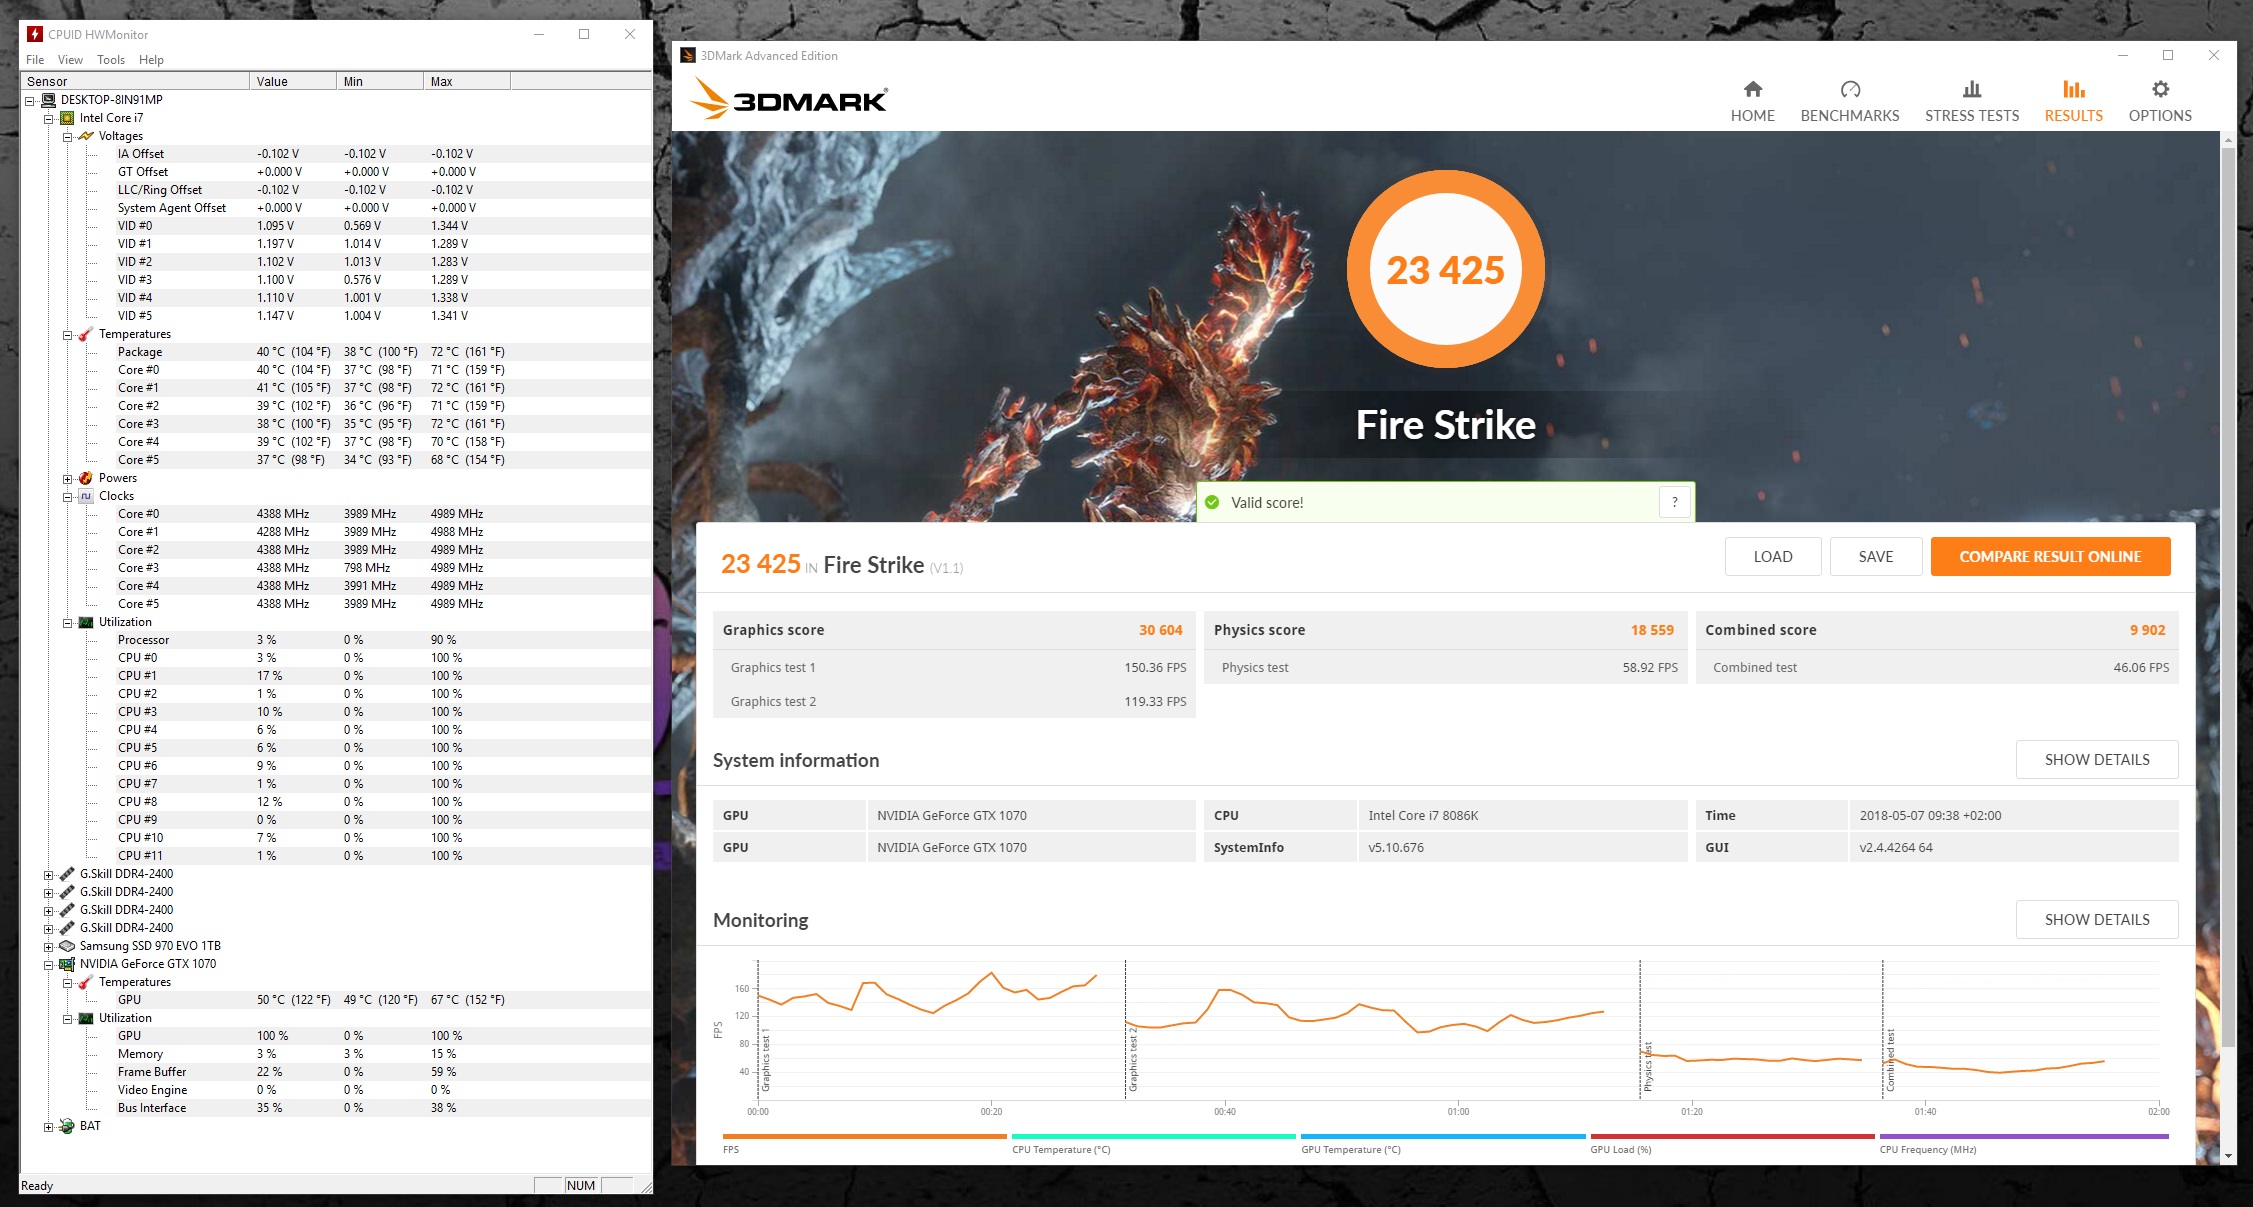The width and height of the screenshot is (2253, 1207).
Task: Click the SAVE button
Action: tap(1876, 556)
